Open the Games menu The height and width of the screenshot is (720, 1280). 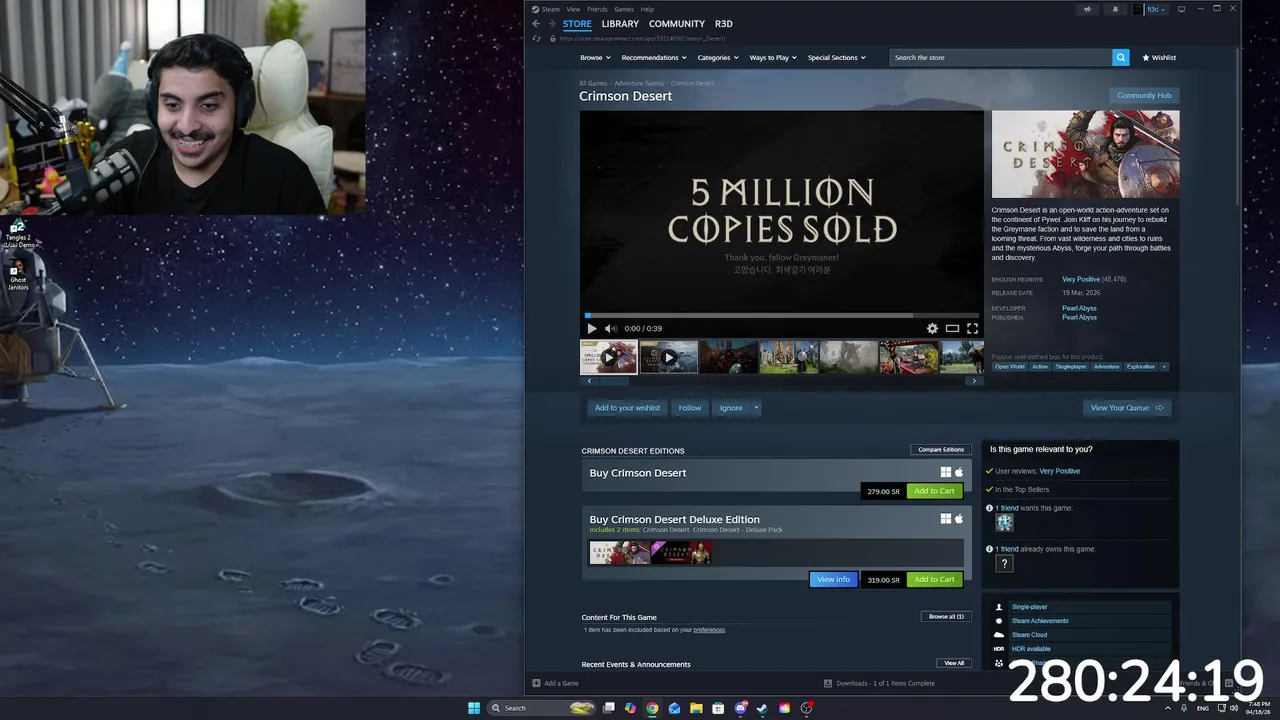tap(624, 9)
